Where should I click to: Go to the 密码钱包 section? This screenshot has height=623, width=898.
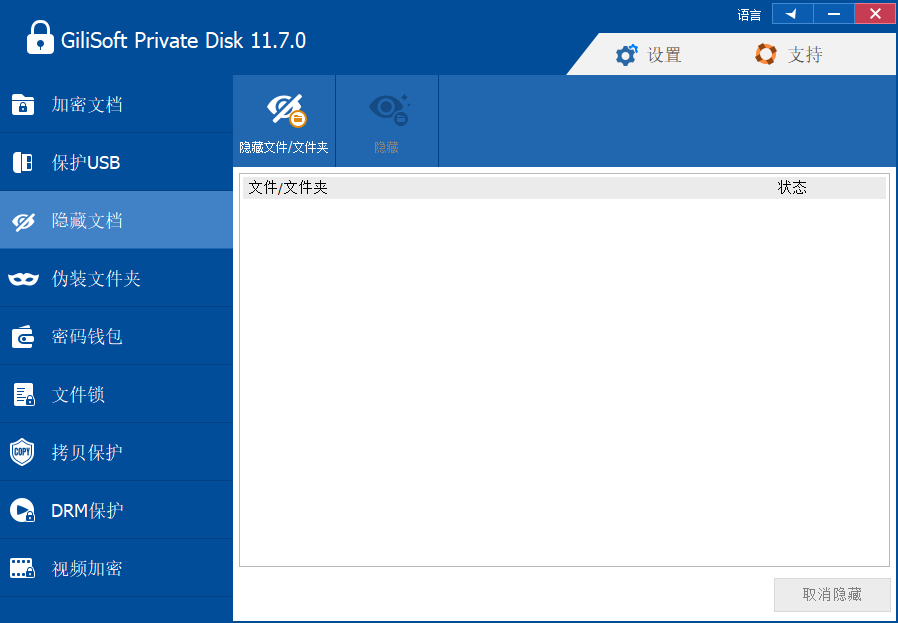click(116, 336)
